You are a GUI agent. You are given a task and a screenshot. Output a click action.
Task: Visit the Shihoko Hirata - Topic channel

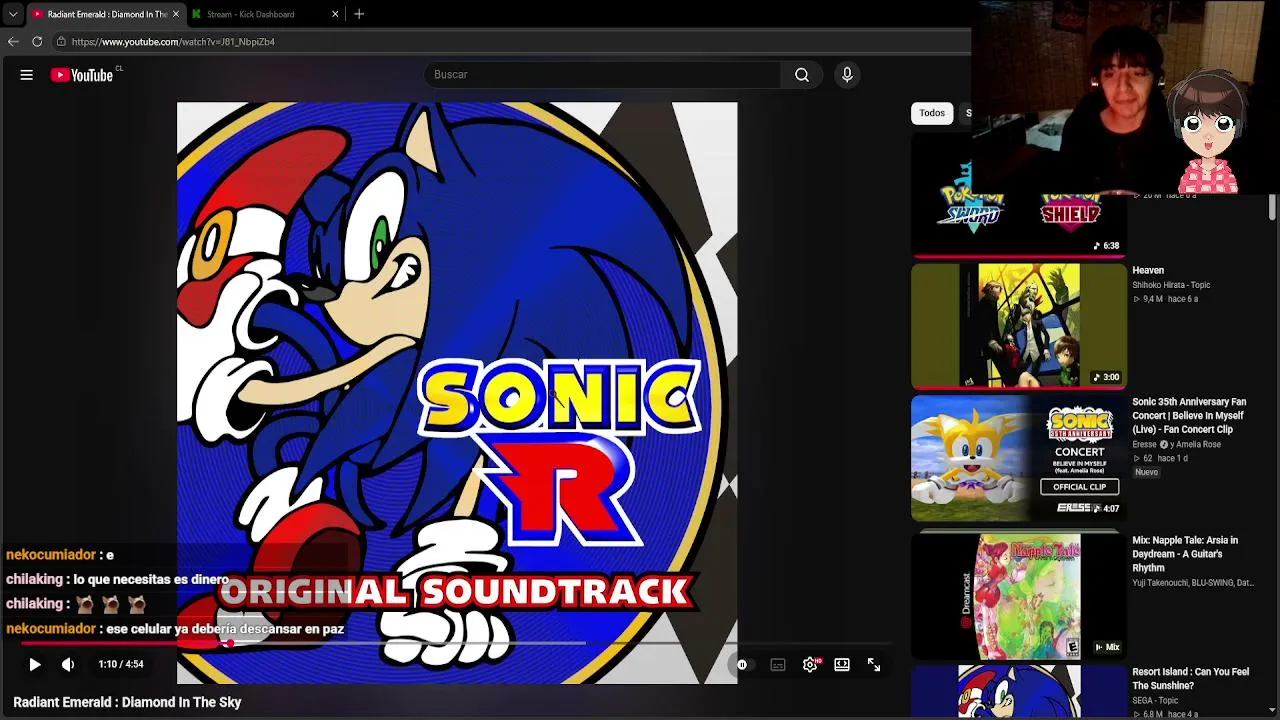(x=1171, y=285)
